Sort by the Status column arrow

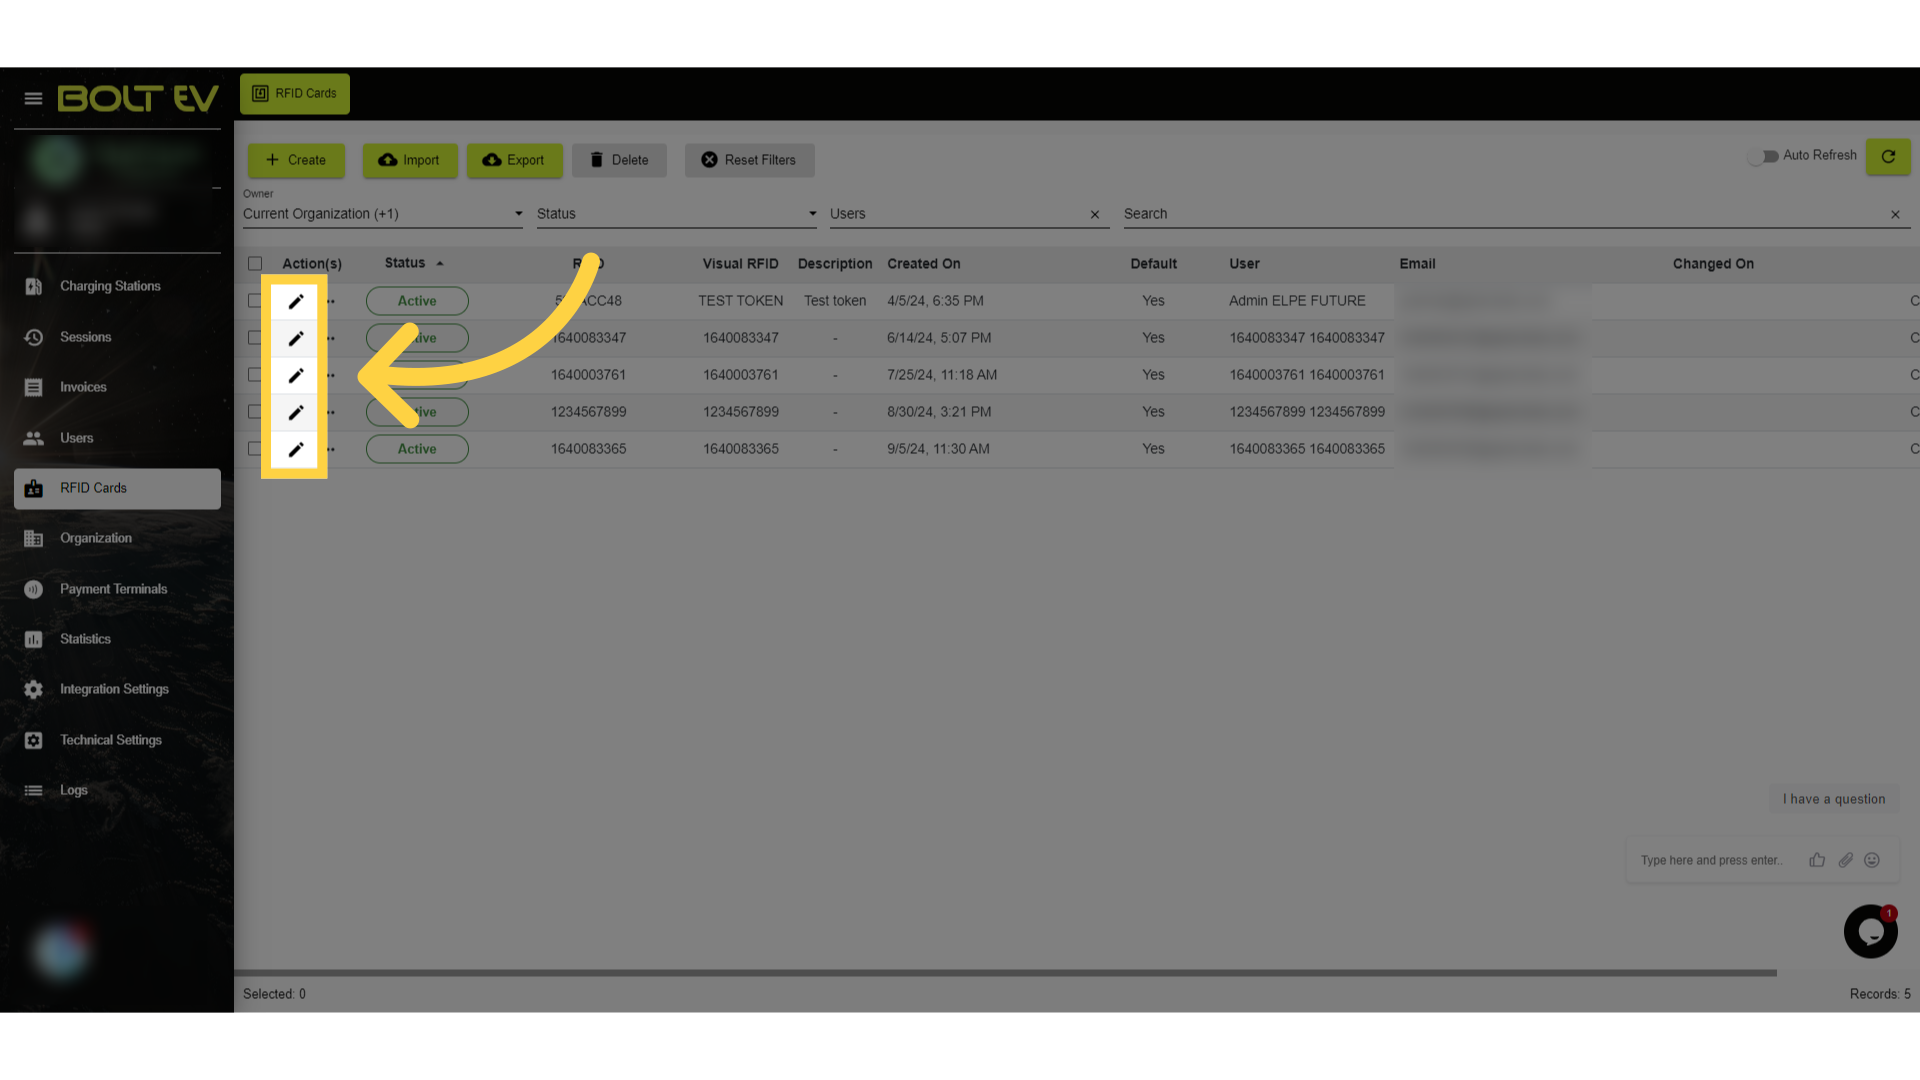(439, 263)
